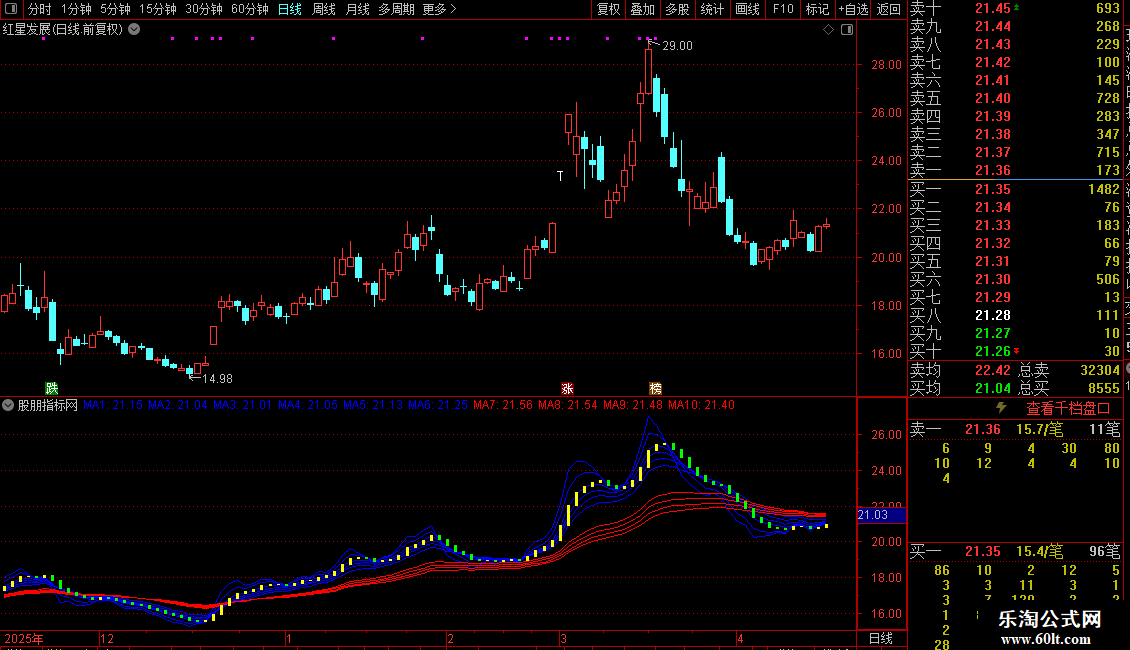Click the T marker on the chart
This screenshot has height=650, width=1130.
pos(560,176)
